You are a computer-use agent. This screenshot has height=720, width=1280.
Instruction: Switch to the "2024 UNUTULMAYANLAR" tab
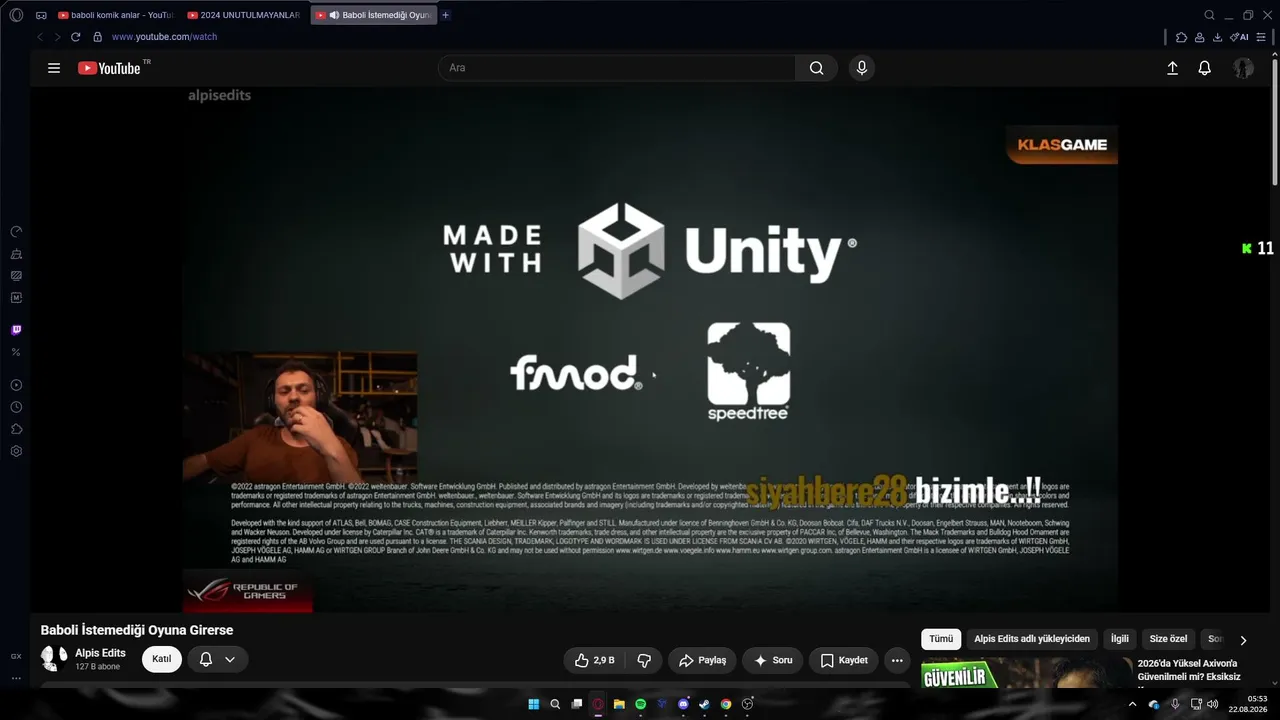pos(243,15)
